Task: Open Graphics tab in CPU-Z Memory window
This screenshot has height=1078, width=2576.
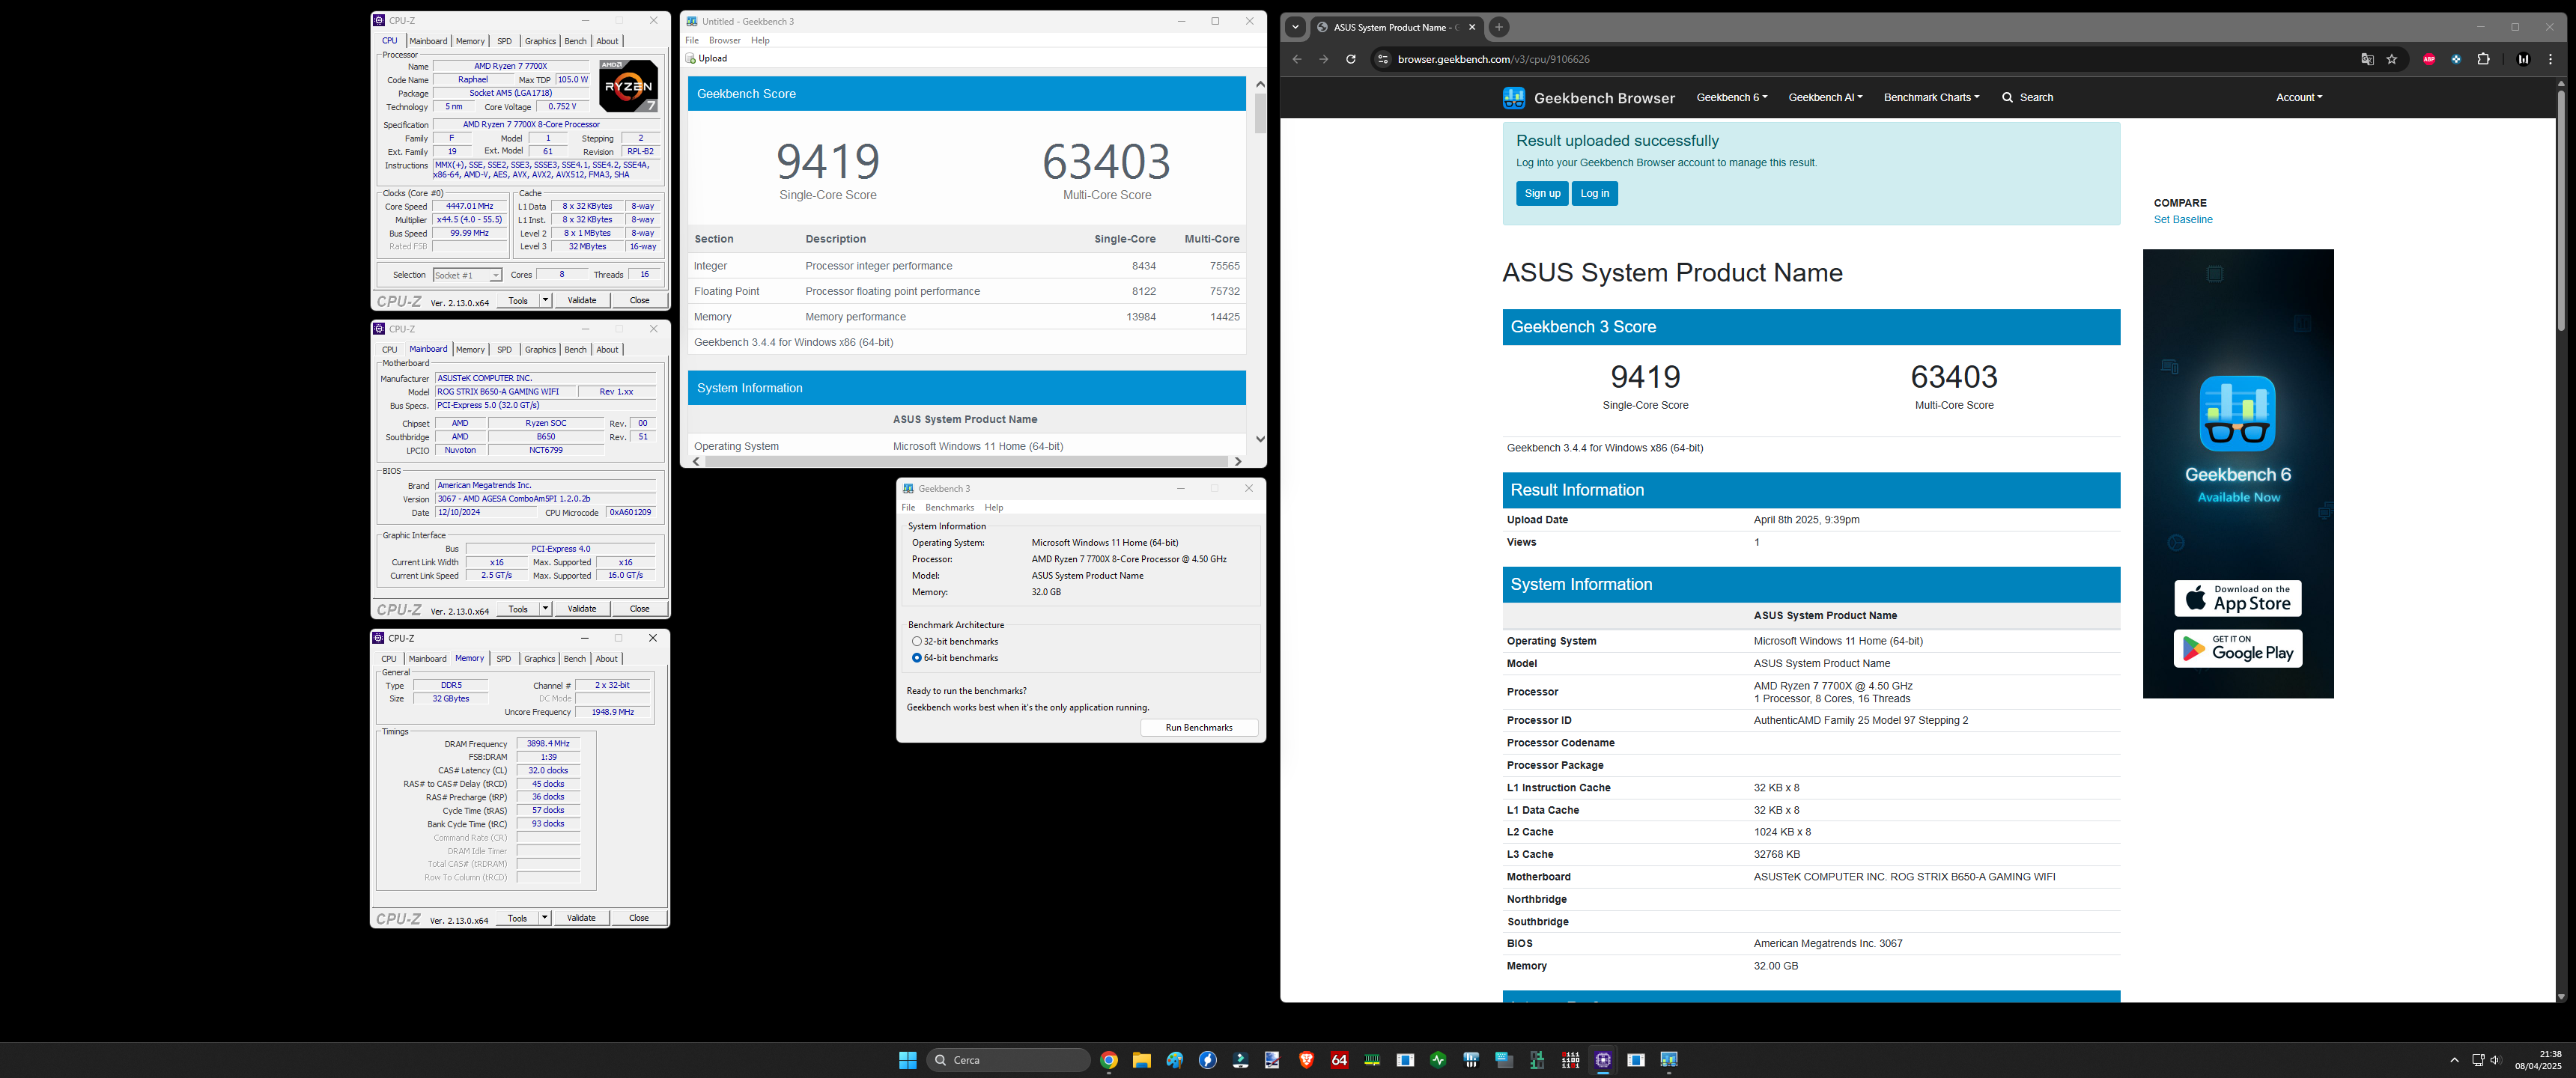Action: coord(539,658)
